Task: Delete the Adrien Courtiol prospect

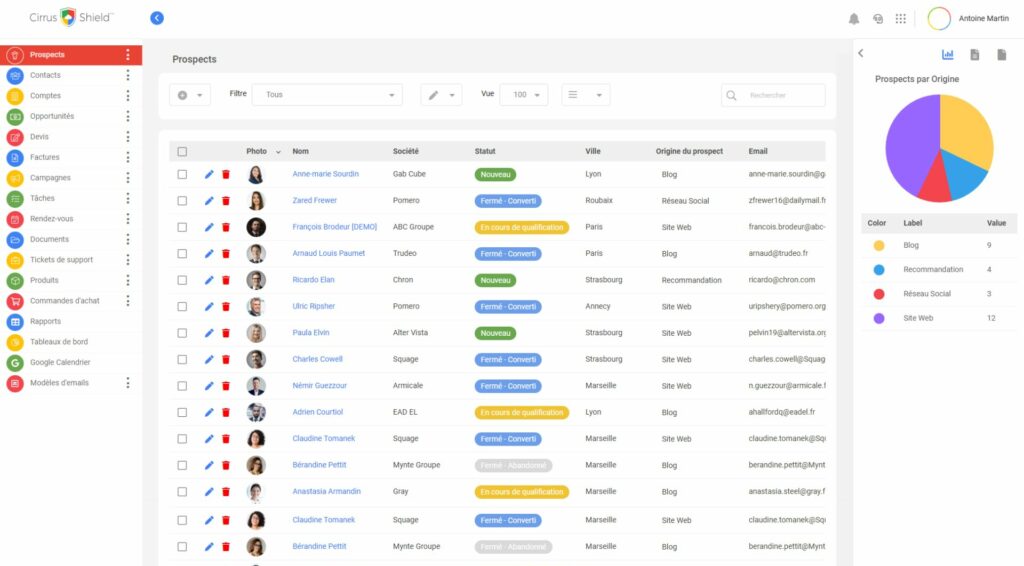Action: (226, 413)
